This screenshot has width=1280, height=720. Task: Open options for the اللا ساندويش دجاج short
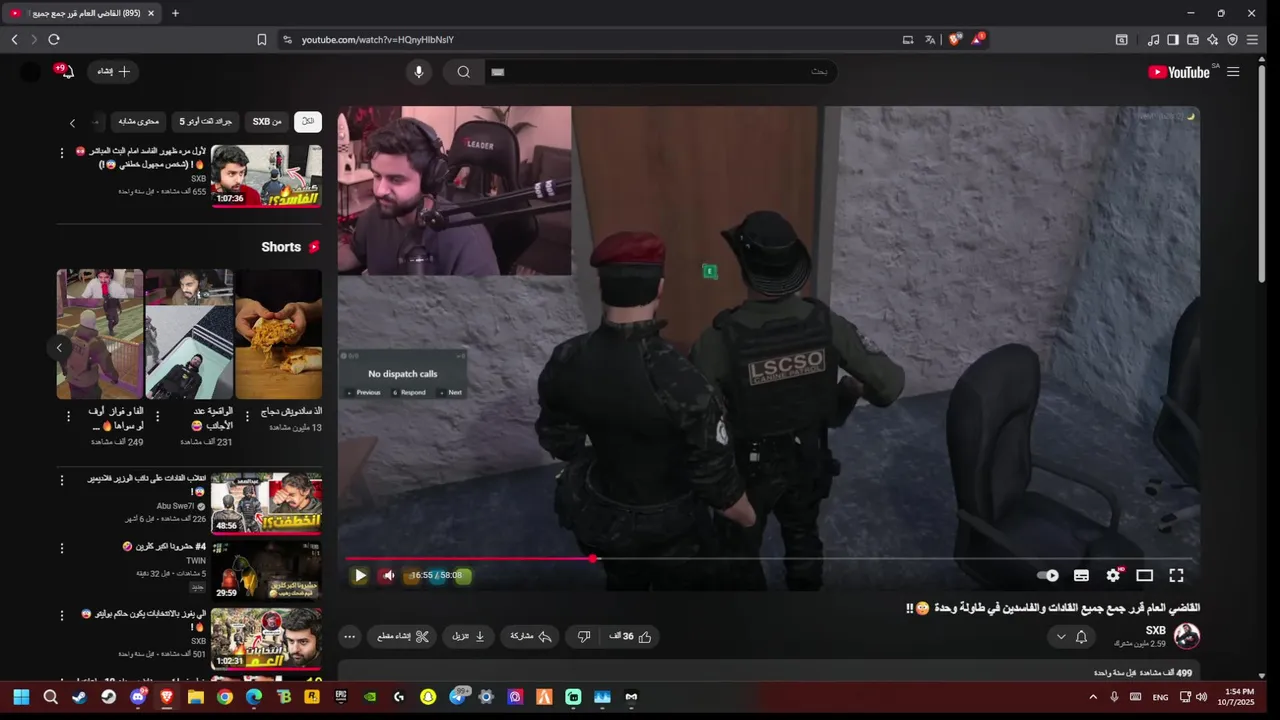click(x=246, y=416)
